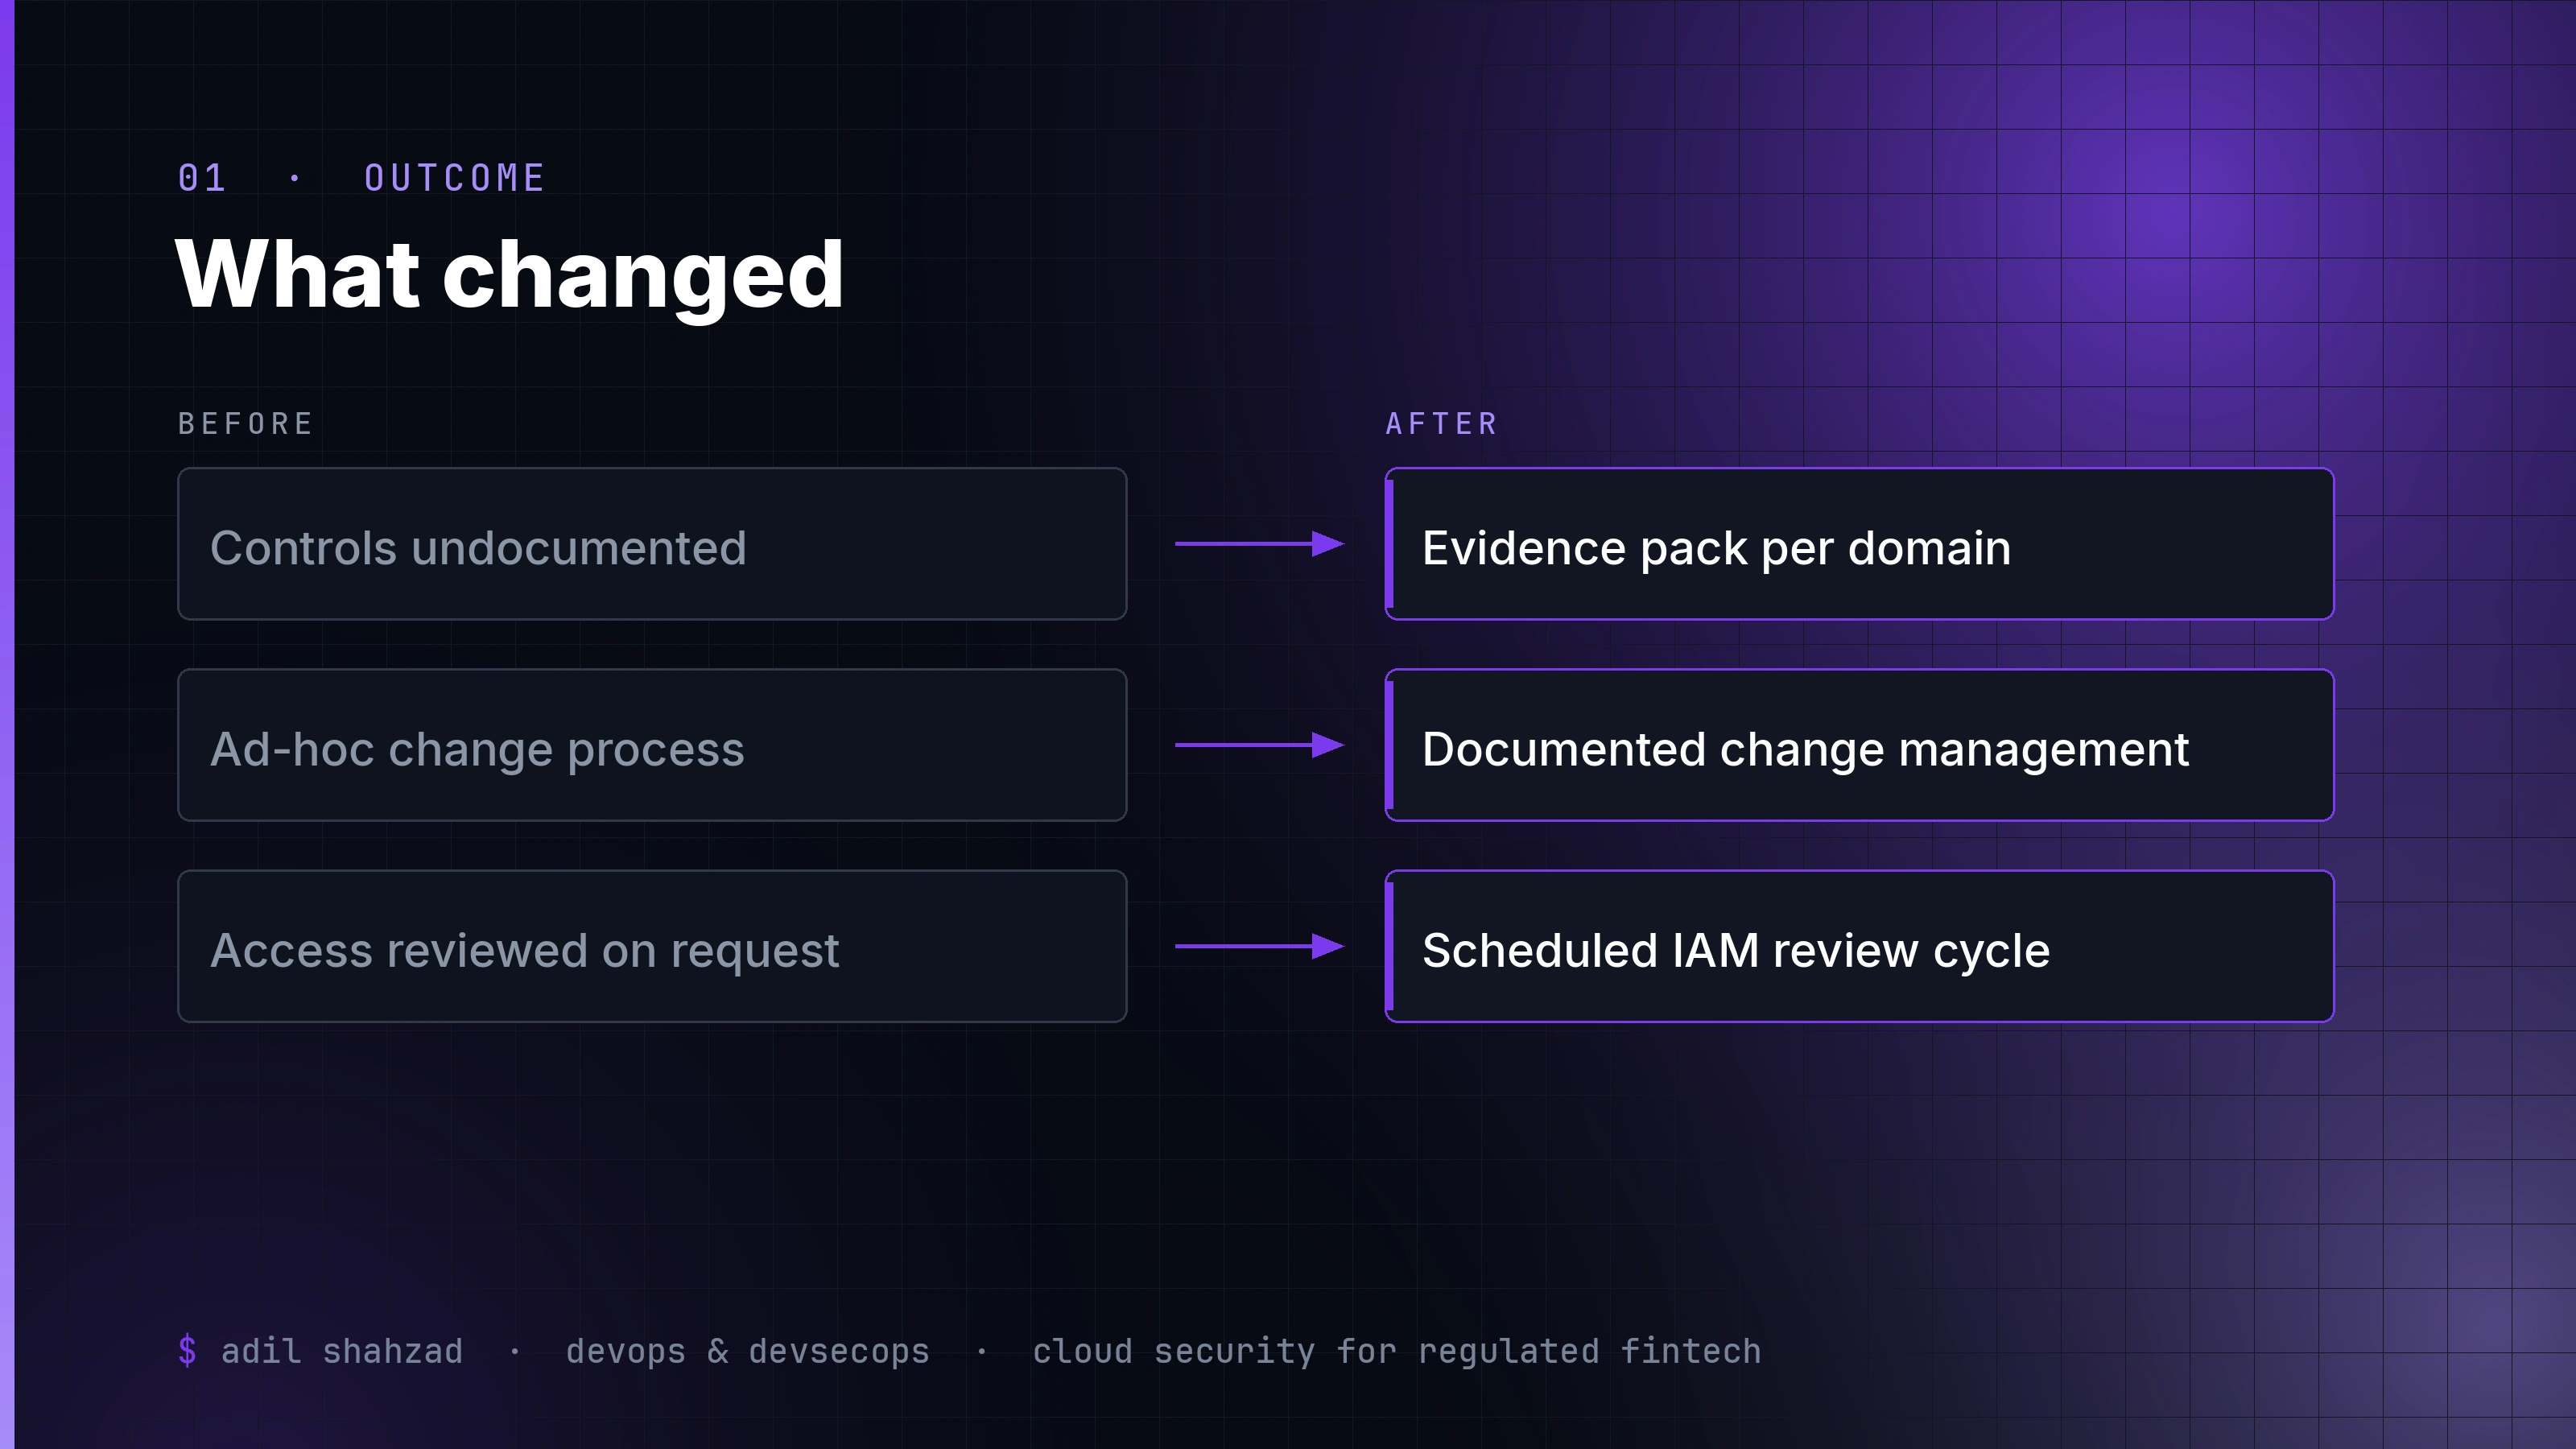Click the arrow after Controls undocumented
The width and height of the screenshot is (2576, 1449).
pyautogui.click(x=1259, y=544)
